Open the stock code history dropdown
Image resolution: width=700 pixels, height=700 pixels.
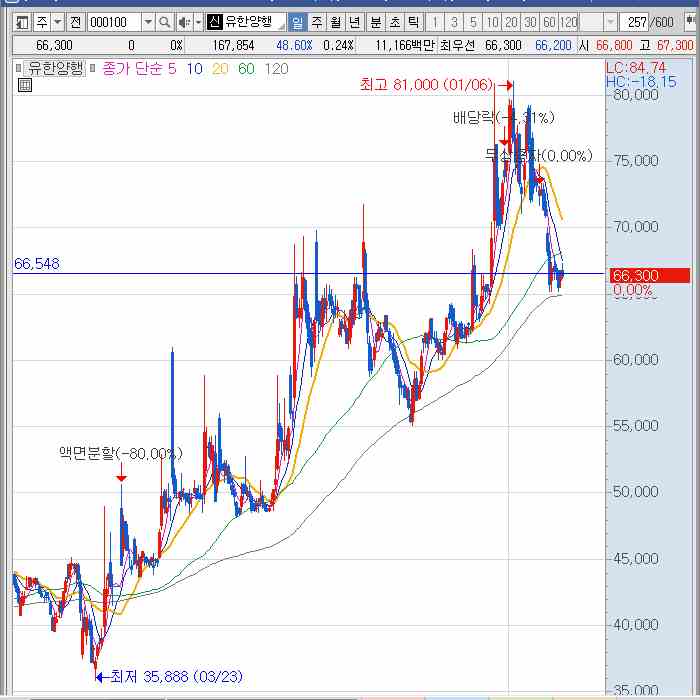coord(148,22)
